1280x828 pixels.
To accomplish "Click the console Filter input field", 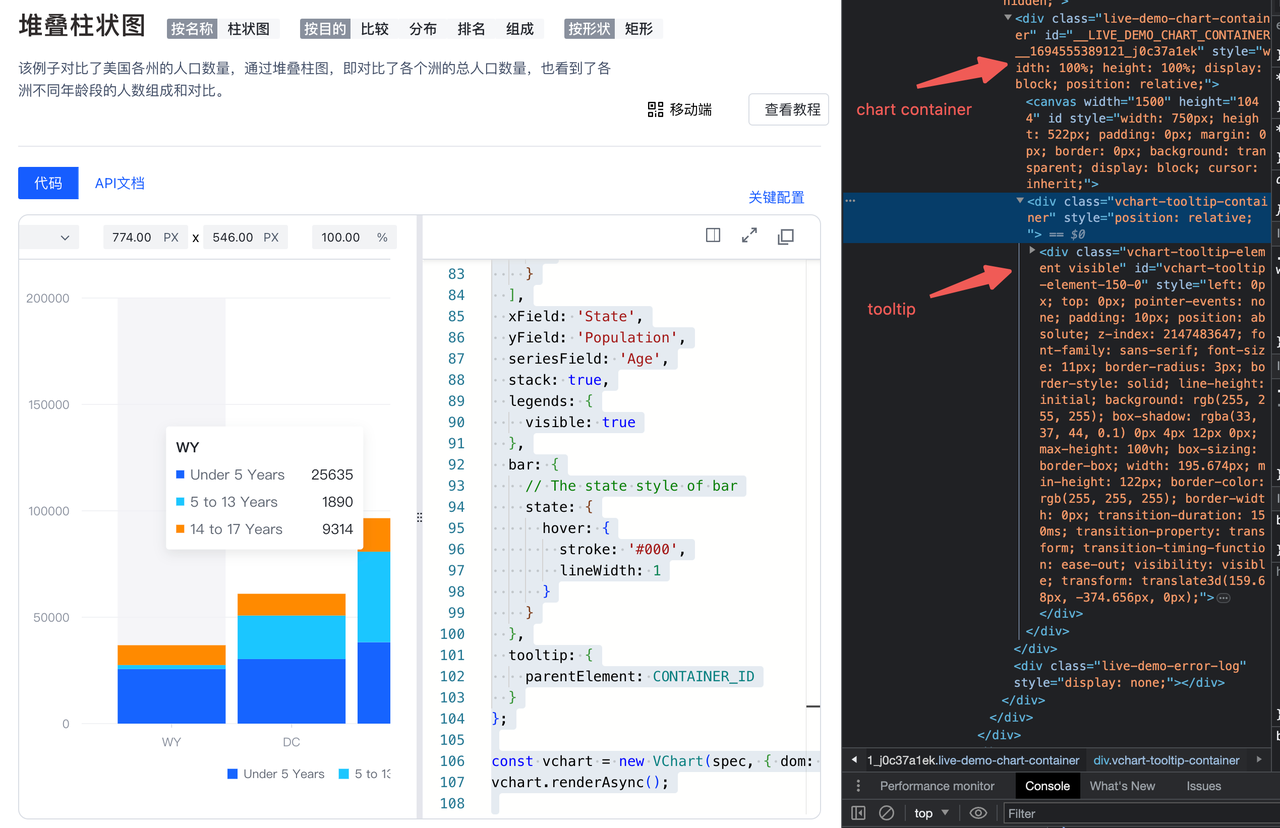I will tap(1130, 813).
